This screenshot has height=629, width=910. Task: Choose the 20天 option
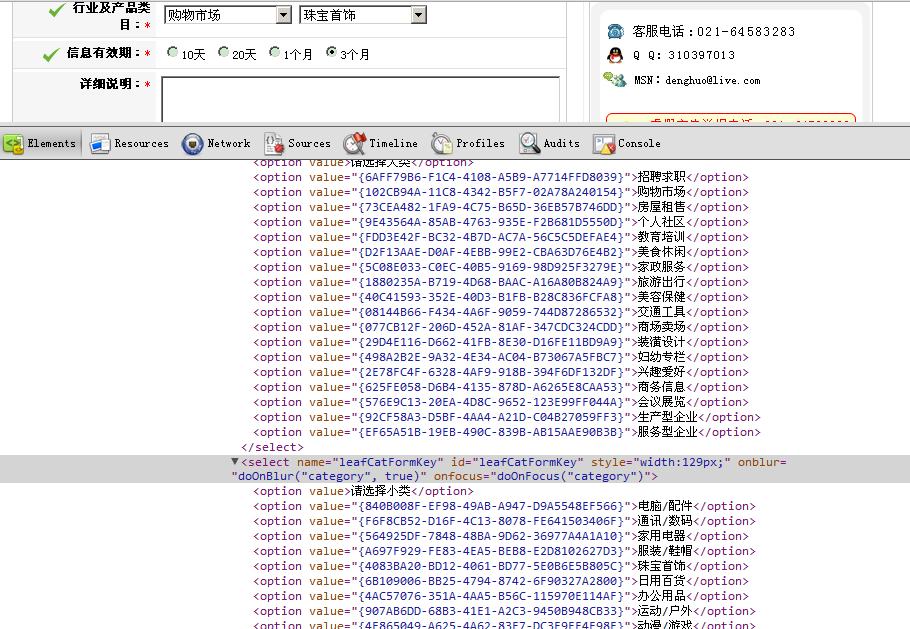click(x=223, y=52)
